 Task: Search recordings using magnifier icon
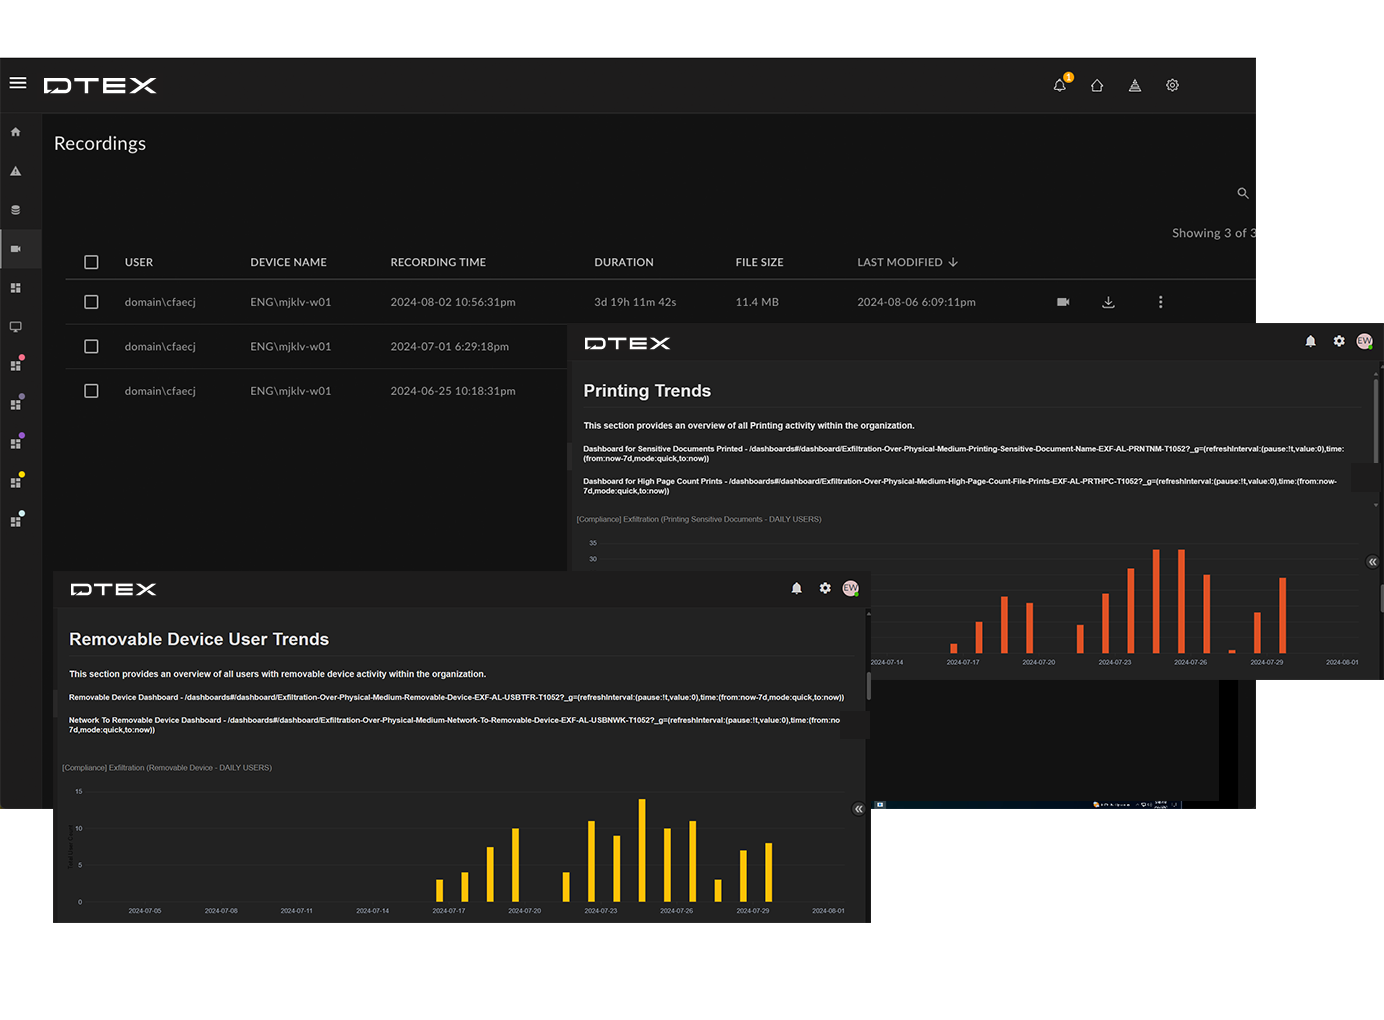(x=1243, y=193)
